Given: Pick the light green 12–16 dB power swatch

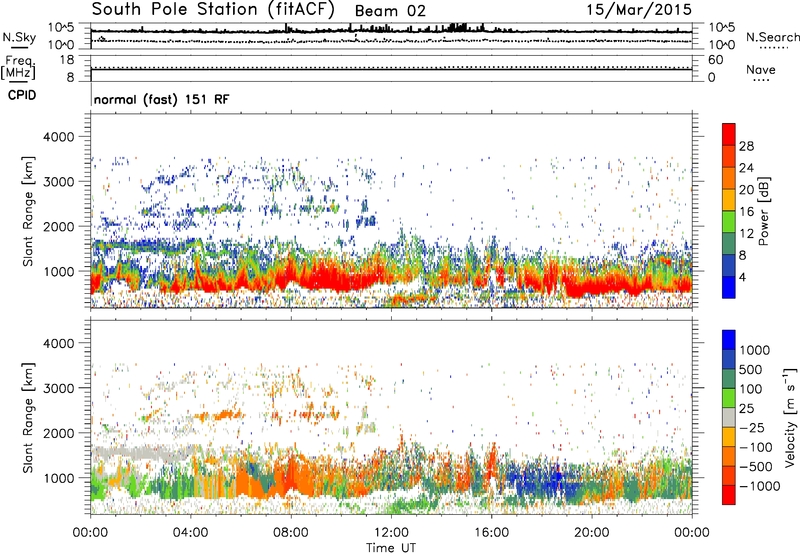Looking at the screenshot, I should click(729, 221).
